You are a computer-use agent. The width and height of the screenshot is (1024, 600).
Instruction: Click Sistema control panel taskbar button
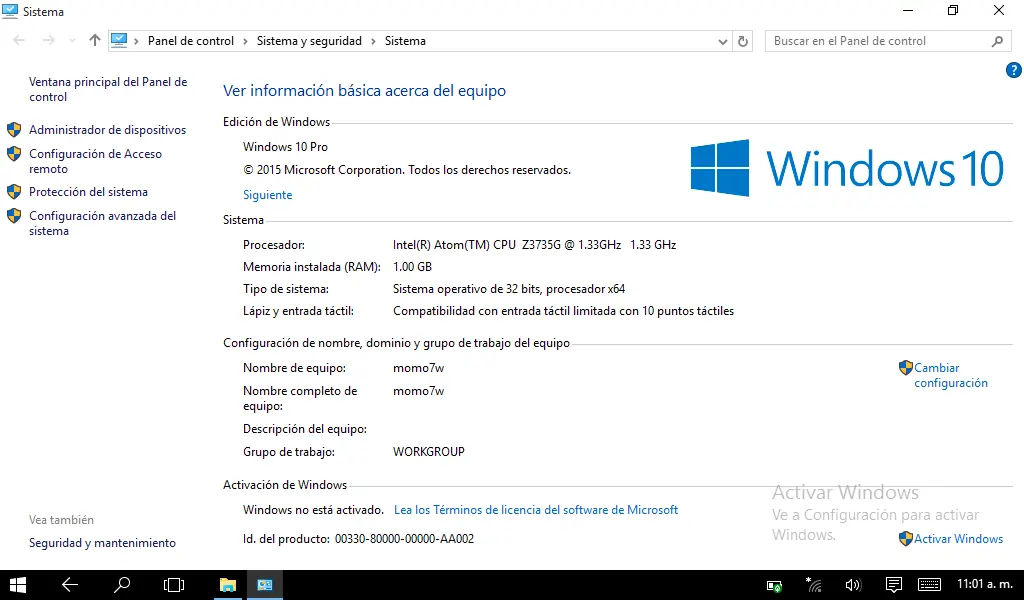(x=264, y=585)
